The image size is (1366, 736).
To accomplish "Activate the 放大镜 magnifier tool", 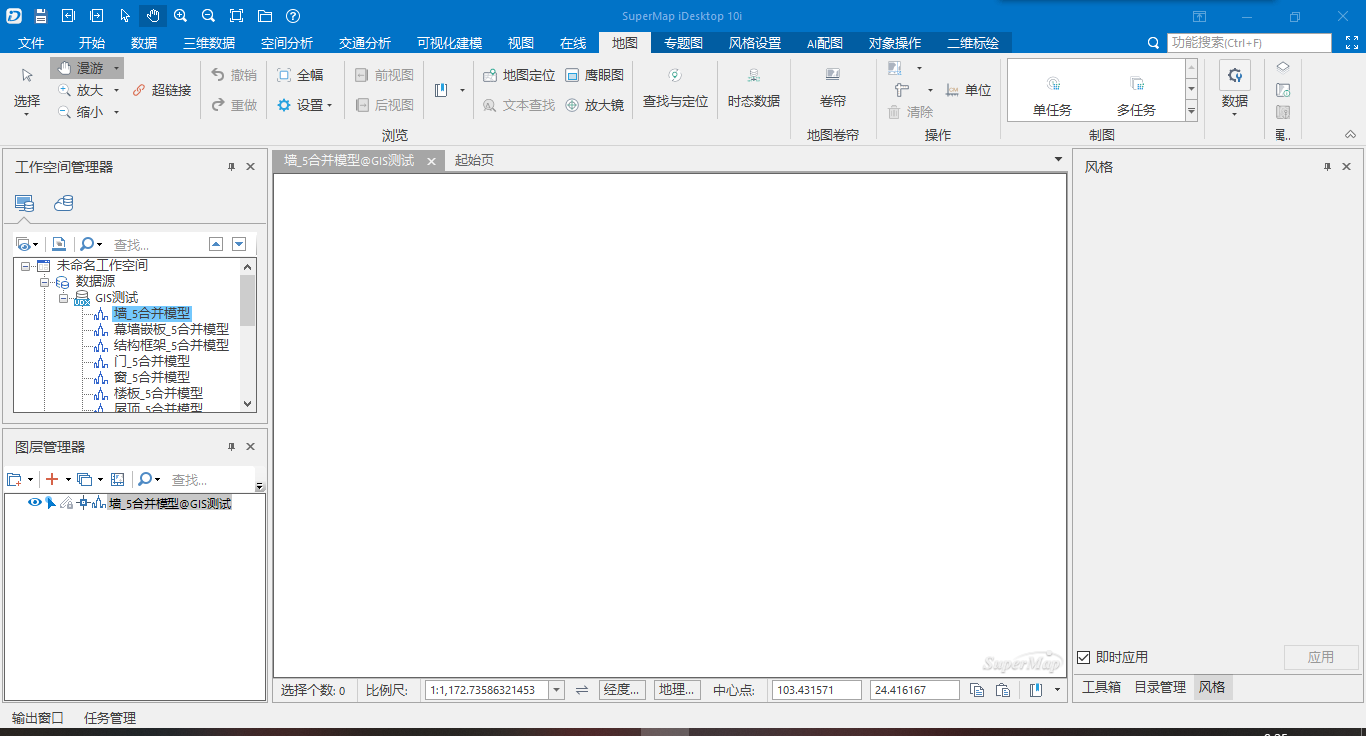I will tap(594, 105).
